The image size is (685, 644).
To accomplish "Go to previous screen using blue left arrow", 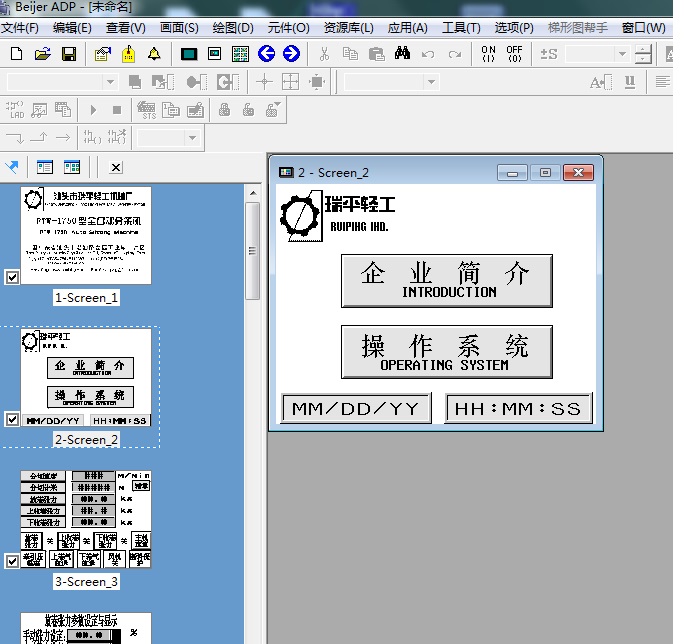I will pyautogui.click(x=266, y=54).
